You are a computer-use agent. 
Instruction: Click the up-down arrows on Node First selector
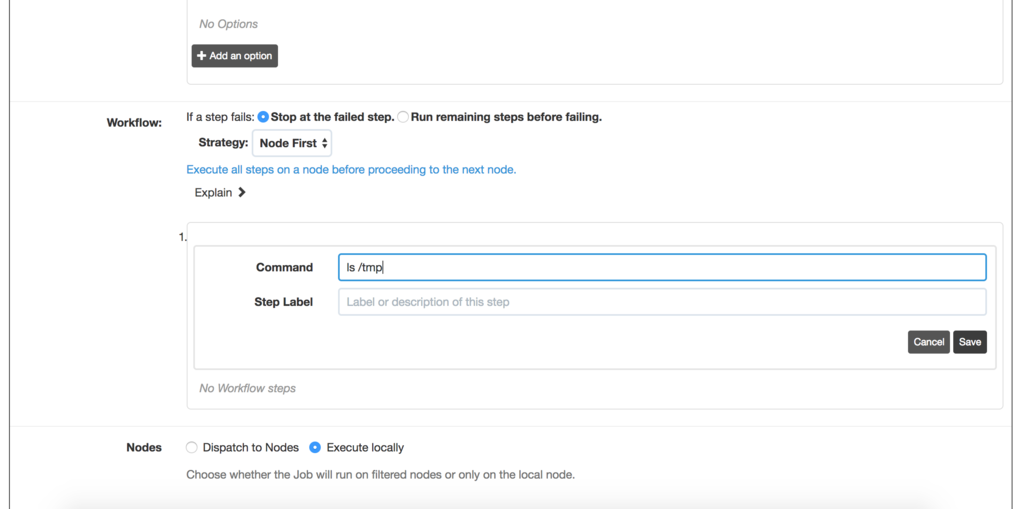coord(324,143)
